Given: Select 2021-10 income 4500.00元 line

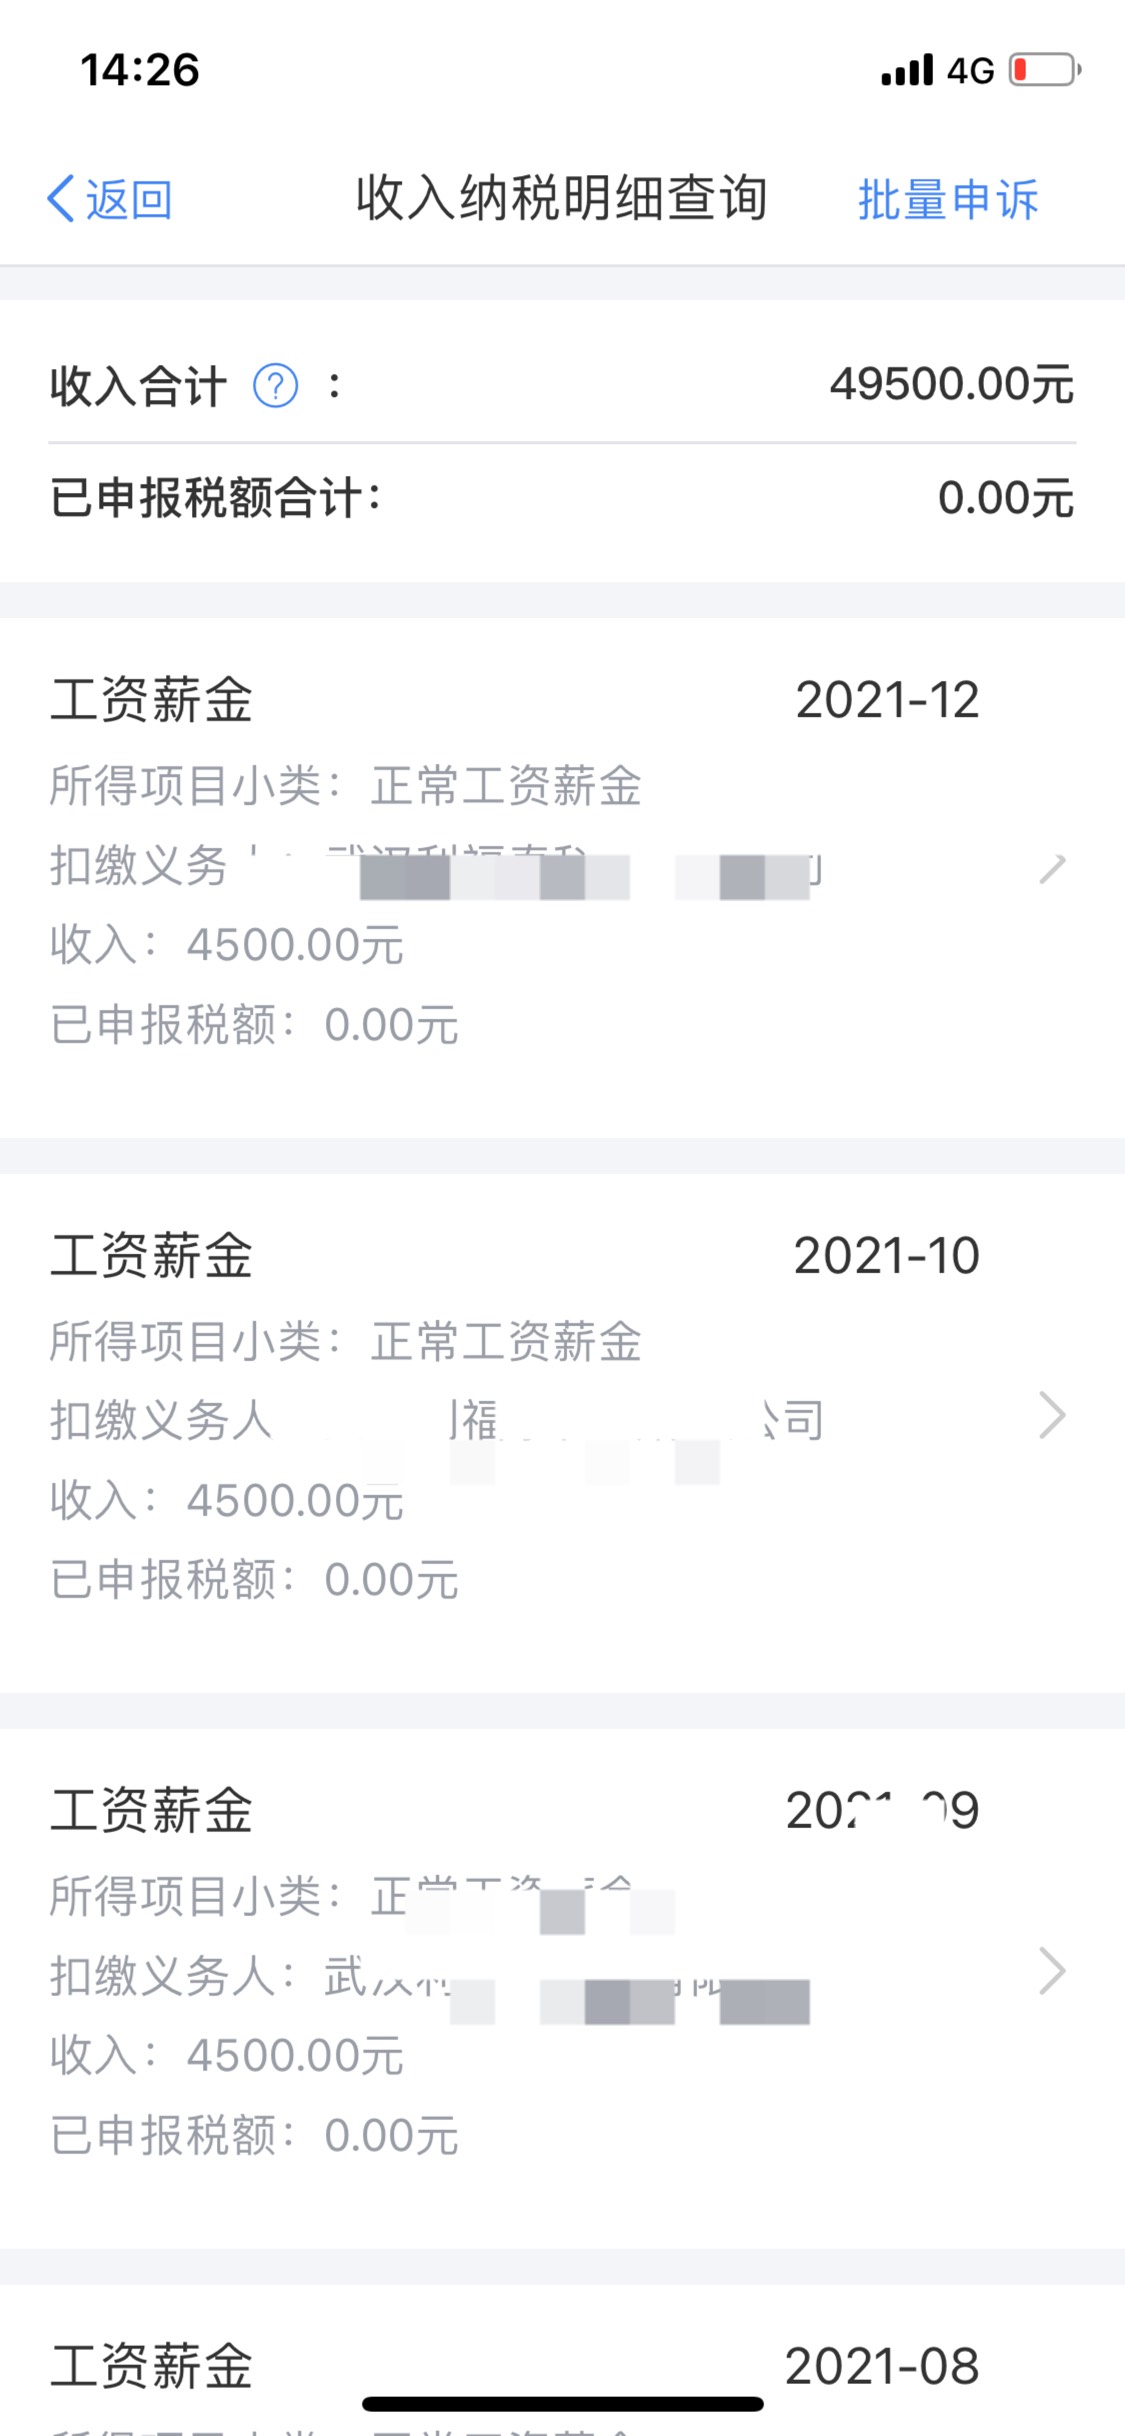Looking at the screenshot, I should click(227, 1500).
